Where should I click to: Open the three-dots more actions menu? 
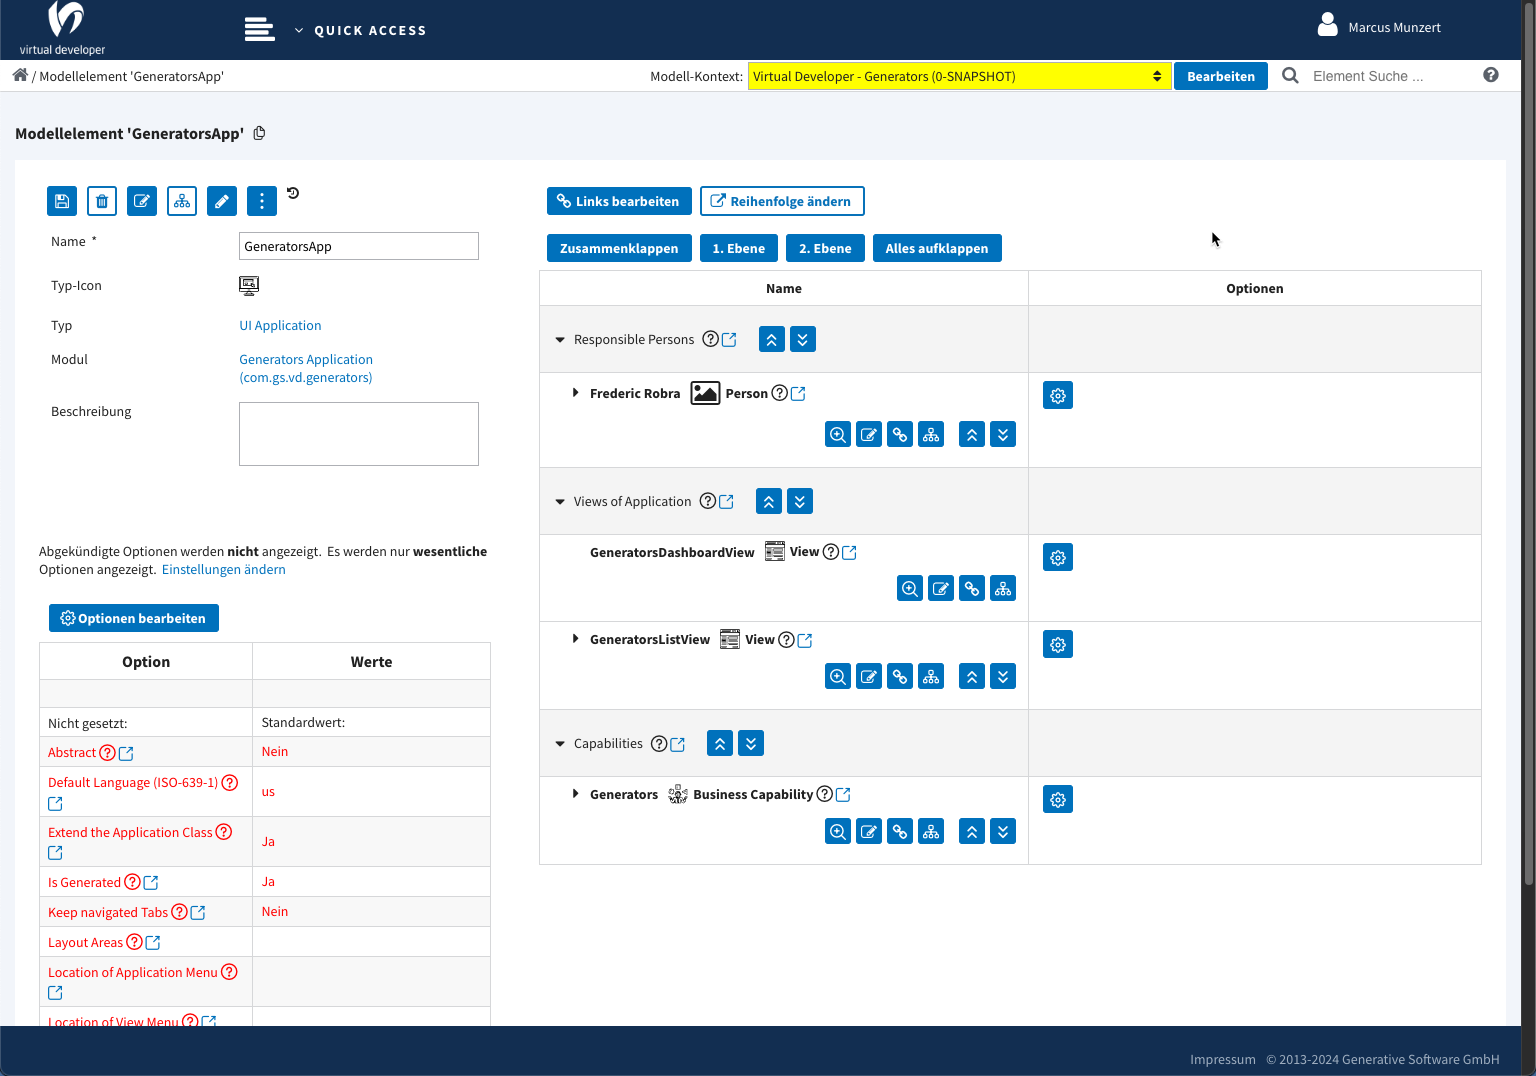point(262,201)
